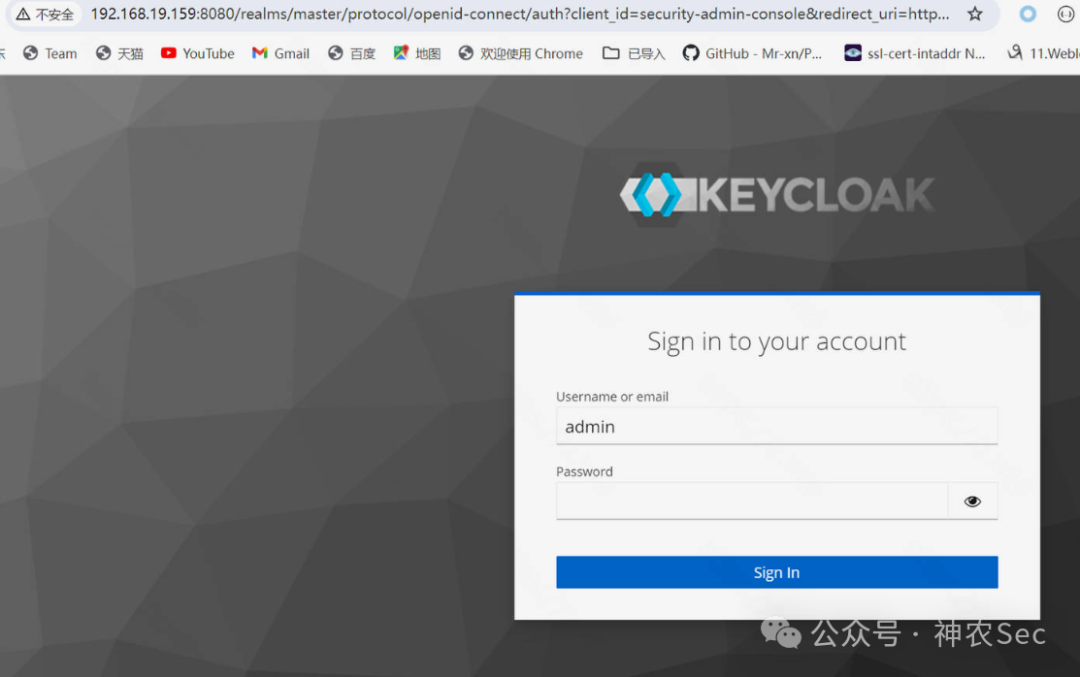This screenshot has height=677, width=1080.
Task: Bookmark this page with the star icon
Action: pyautogui.click(x=974, y=14)
